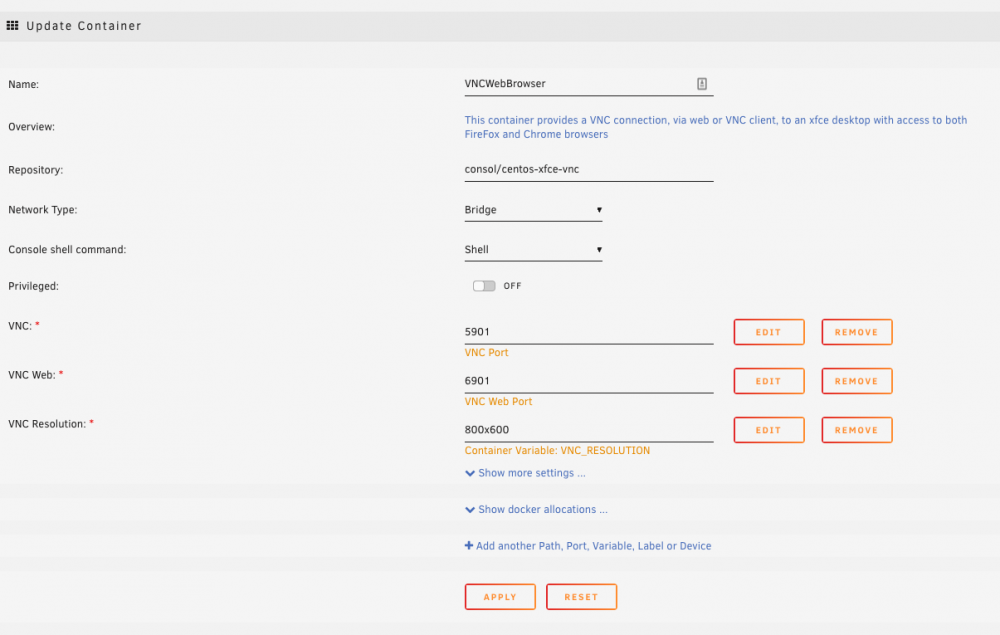This screenshot has width=1000, height=635.
Task: Click the 'Update Container' heading text
Action: tap(84, 26)
